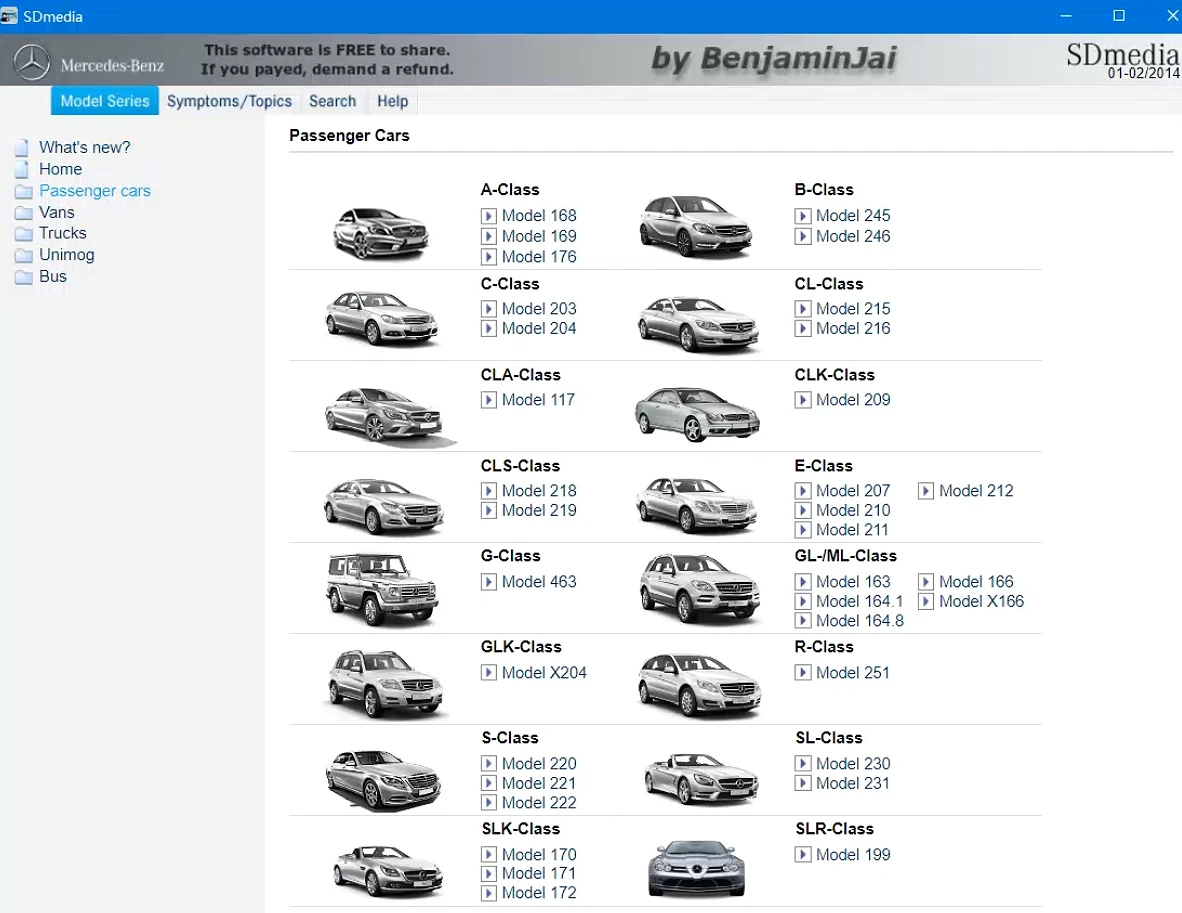This screenshot has width=1182, height=913.
Task: Click arrow icon beside Model 168
Action: pos(488,216)
